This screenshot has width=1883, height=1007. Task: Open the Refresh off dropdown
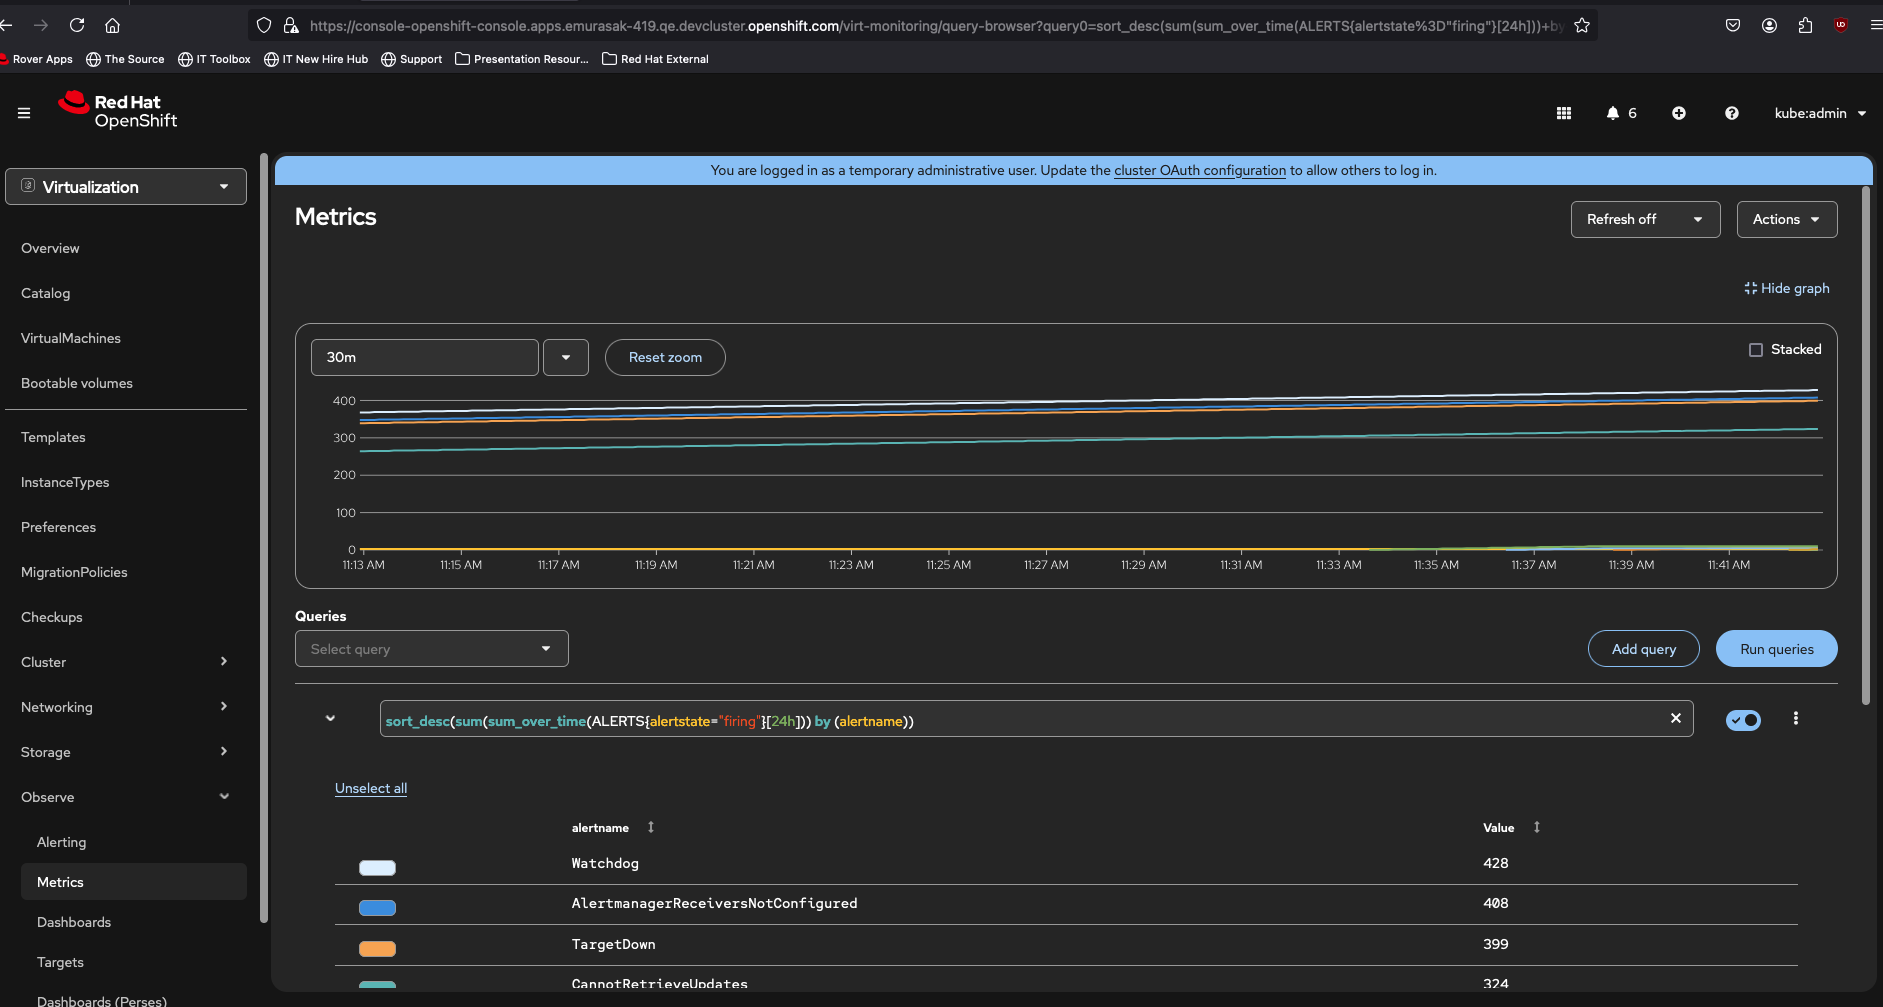coord(1645,219)
